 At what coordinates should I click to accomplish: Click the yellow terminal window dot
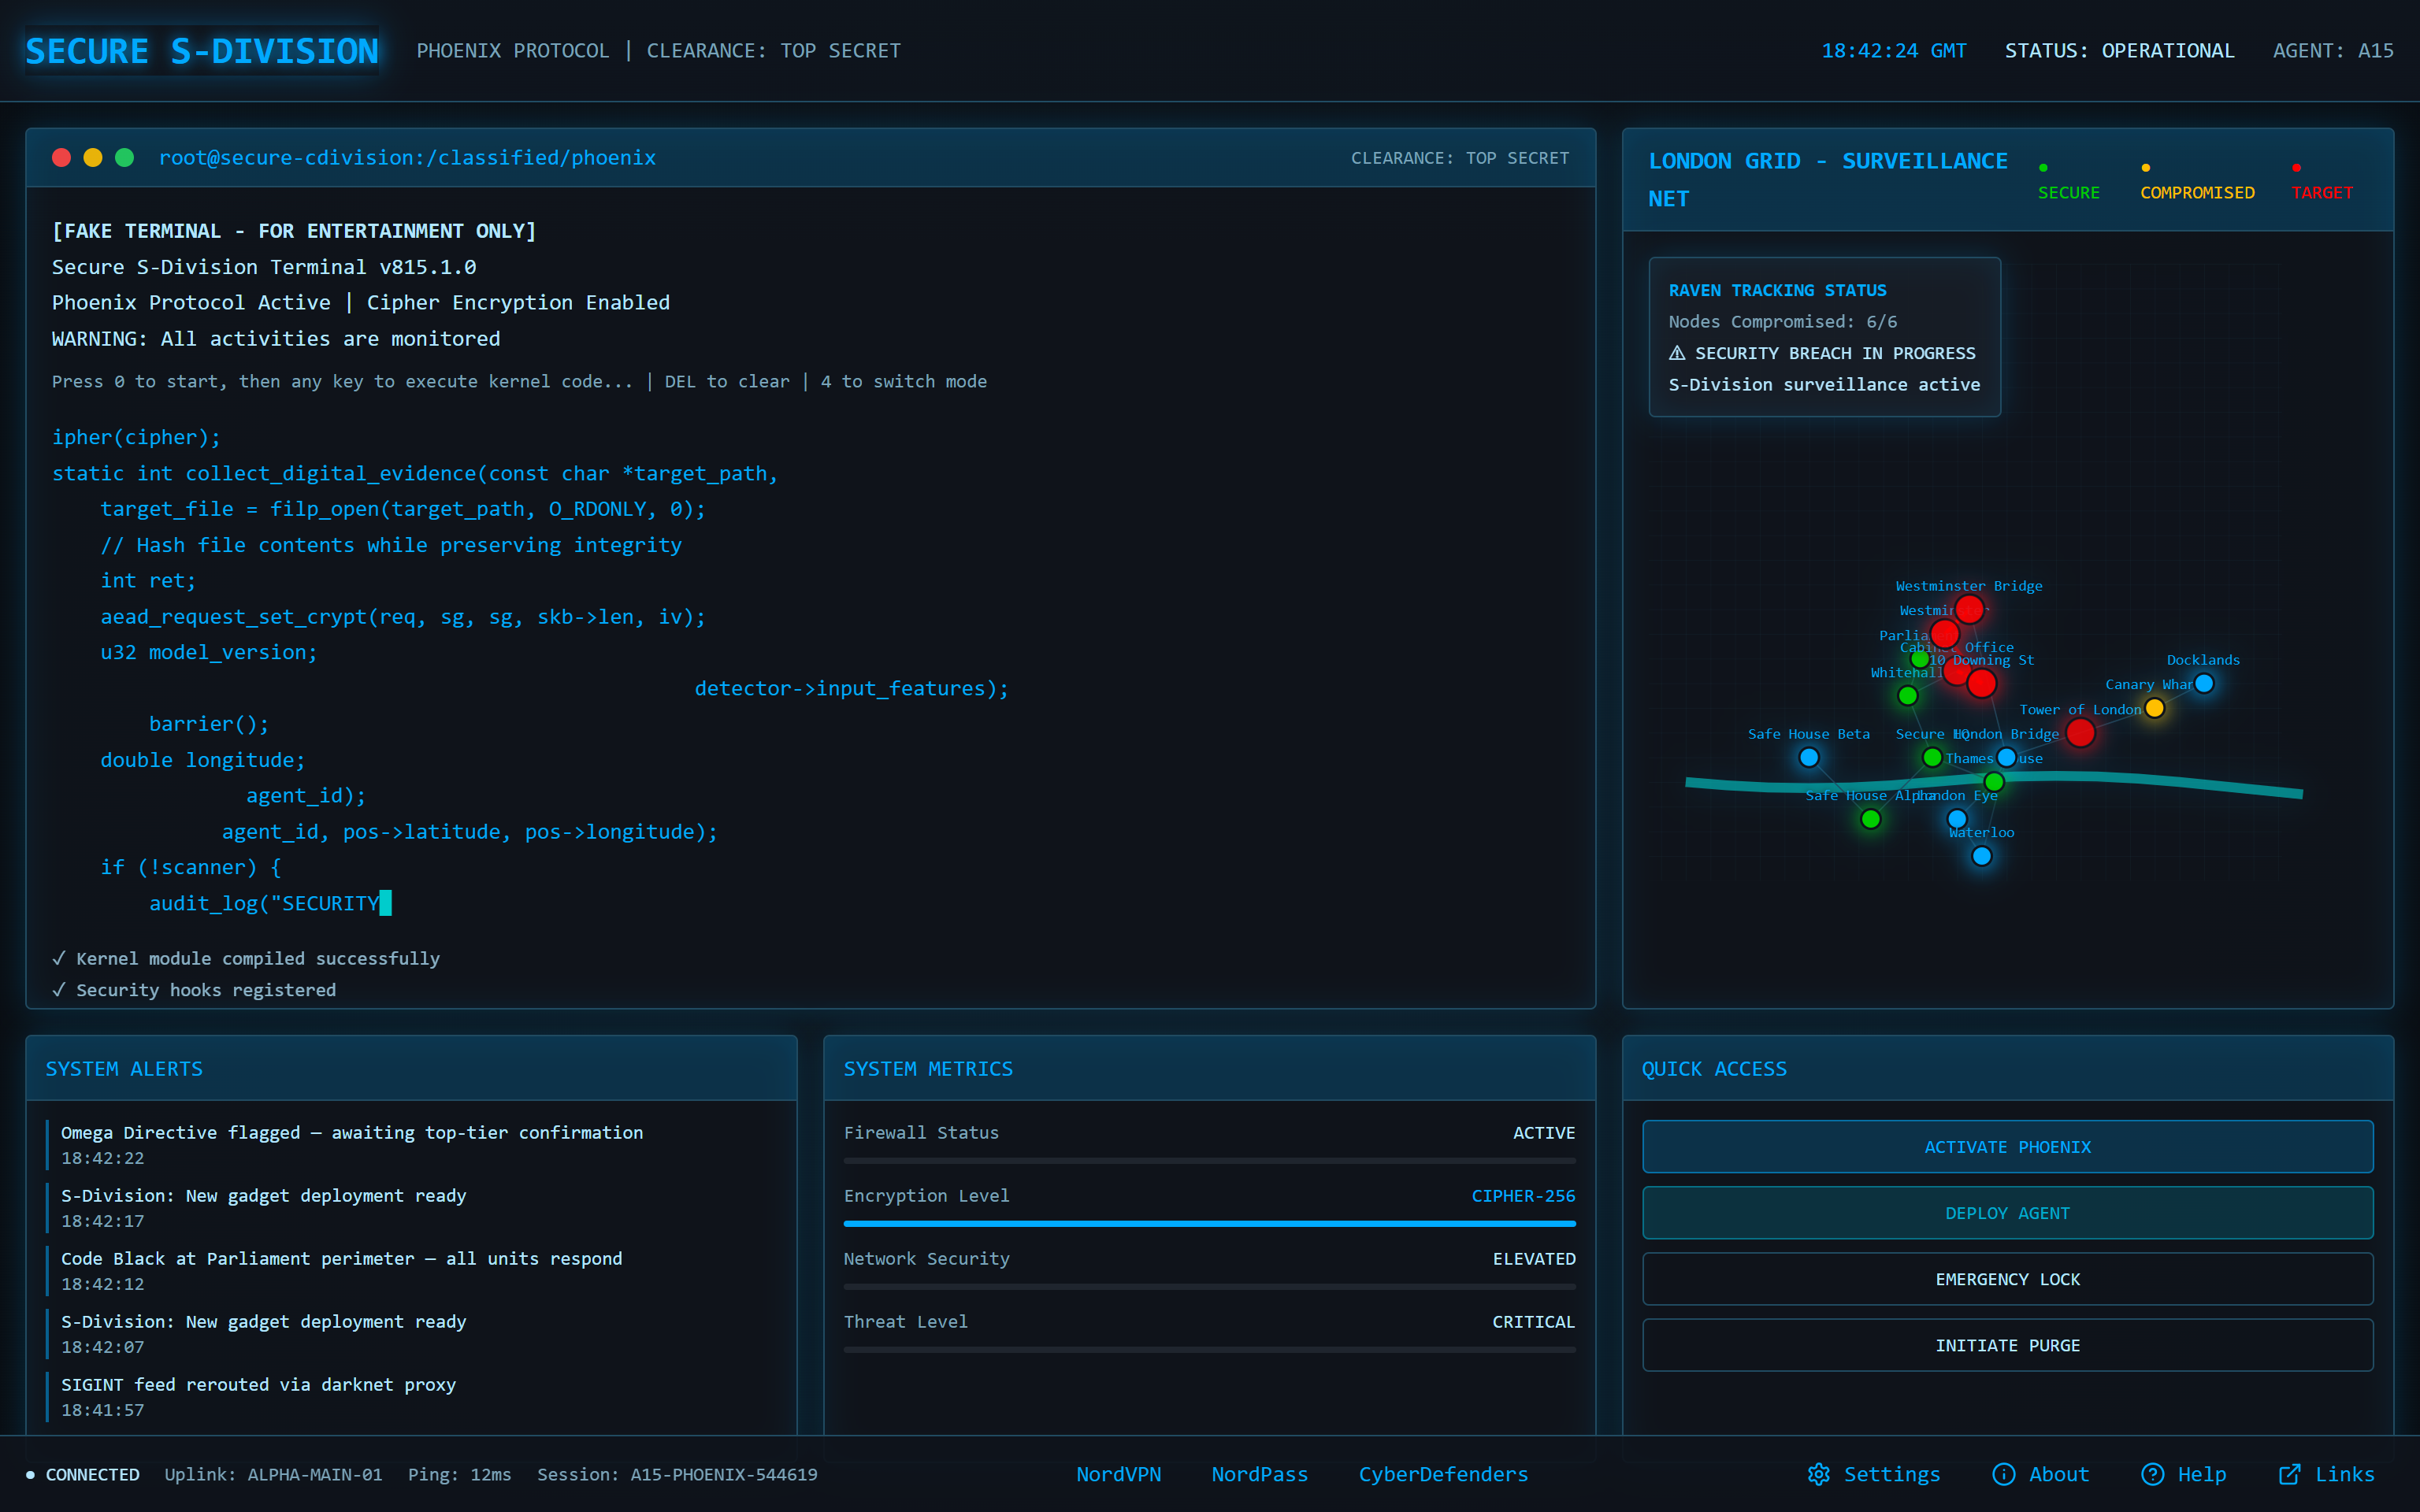click(93, 157)
